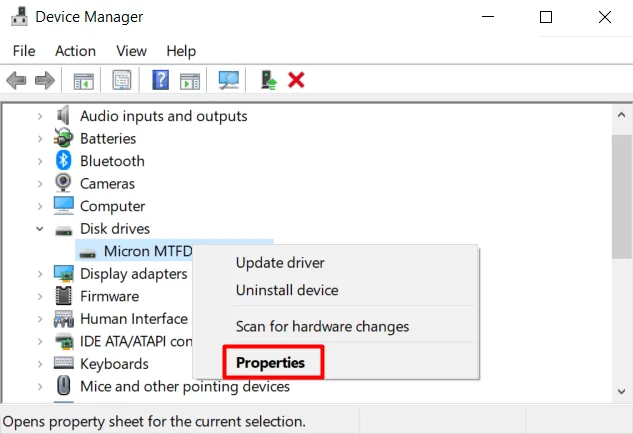
Task: Click the scrollbar down arrow
Action: 621,391
